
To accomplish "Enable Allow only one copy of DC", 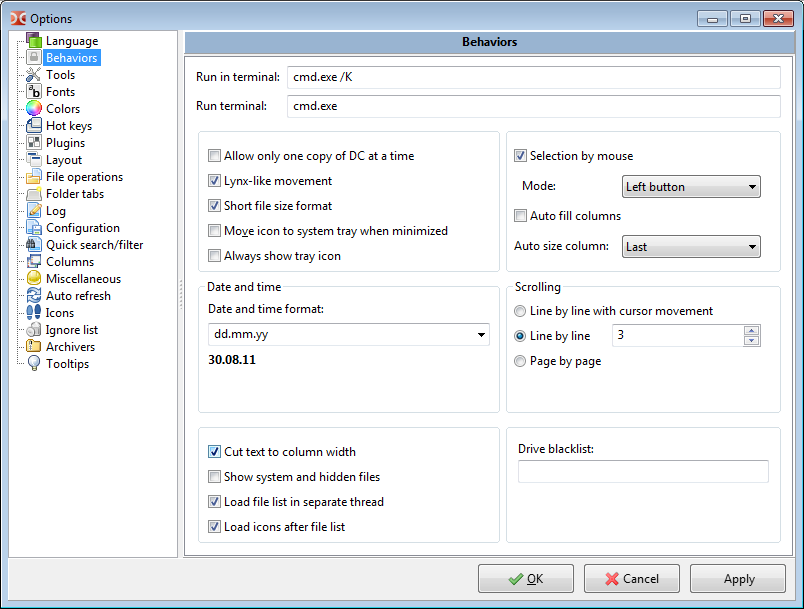I will pos(214,155).
